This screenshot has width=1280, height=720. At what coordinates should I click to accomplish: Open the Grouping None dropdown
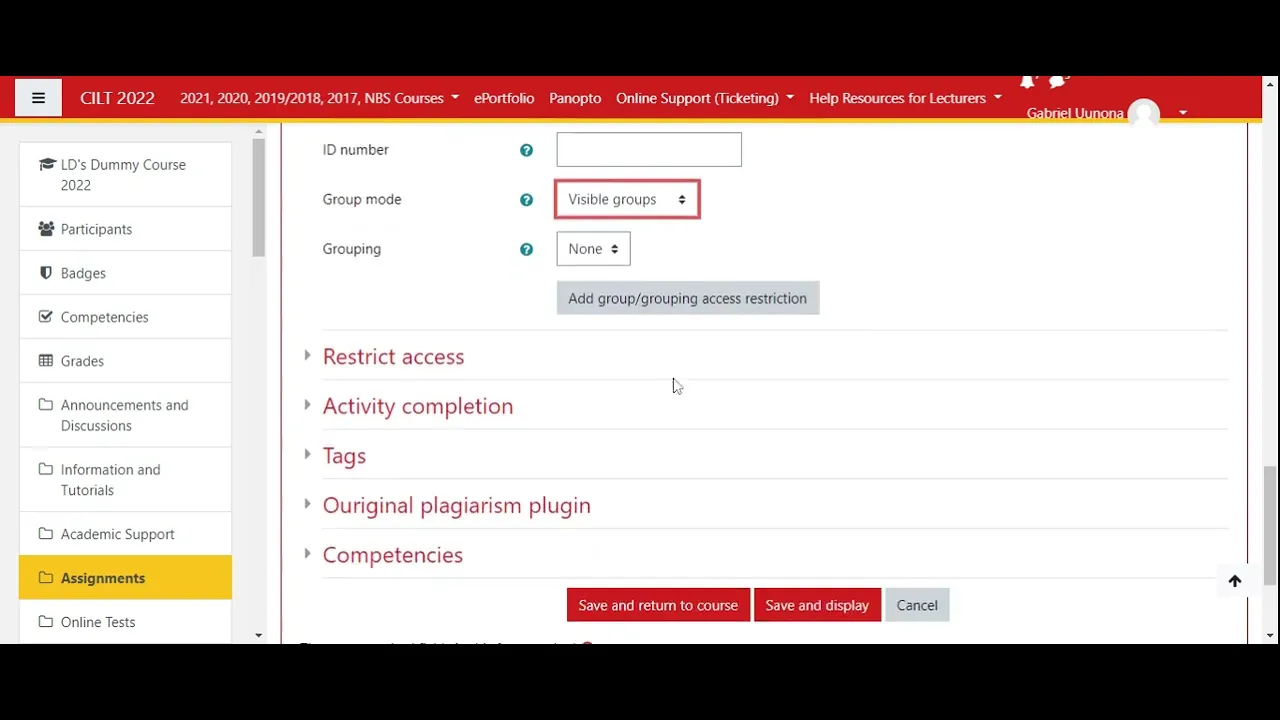593,249
